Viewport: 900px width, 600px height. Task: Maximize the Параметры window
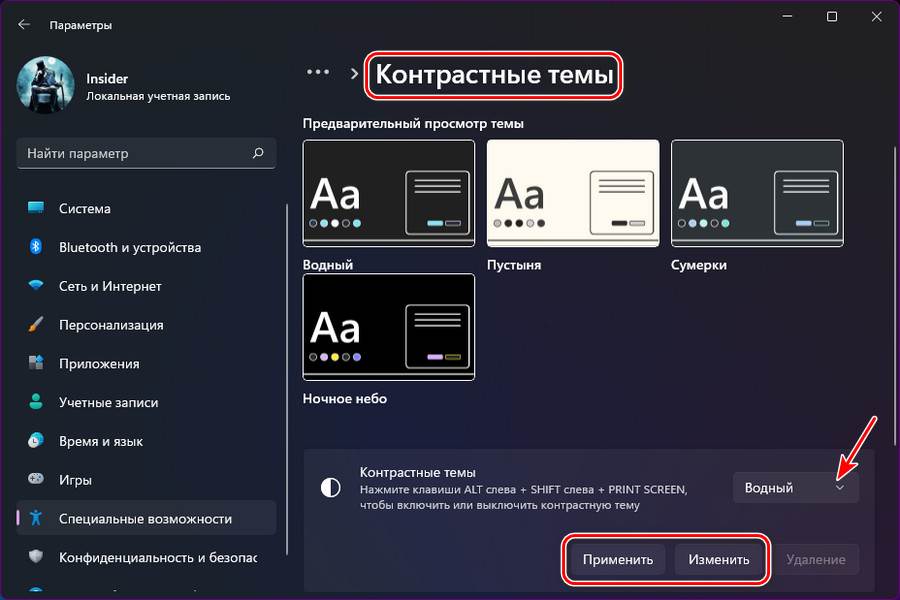[x=831, y=17]
